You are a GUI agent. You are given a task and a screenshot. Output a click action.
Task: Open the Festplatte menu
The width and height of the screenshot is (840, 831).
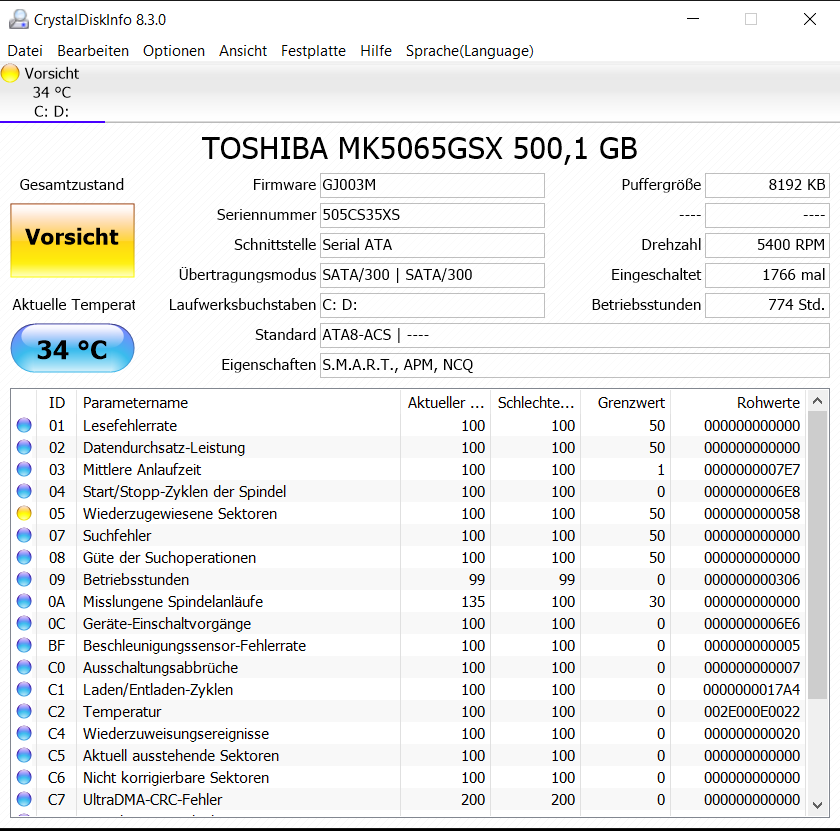click(313, 51)
